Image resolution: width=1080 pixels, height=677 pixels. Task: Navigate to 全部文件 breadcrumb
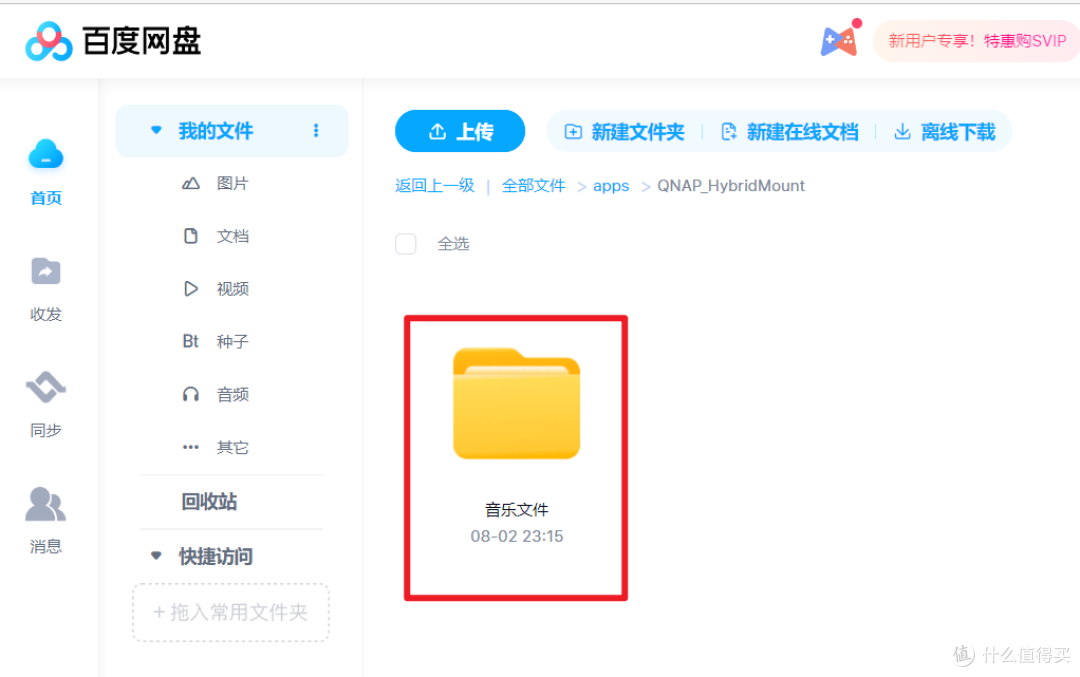(x=534, y=185)
